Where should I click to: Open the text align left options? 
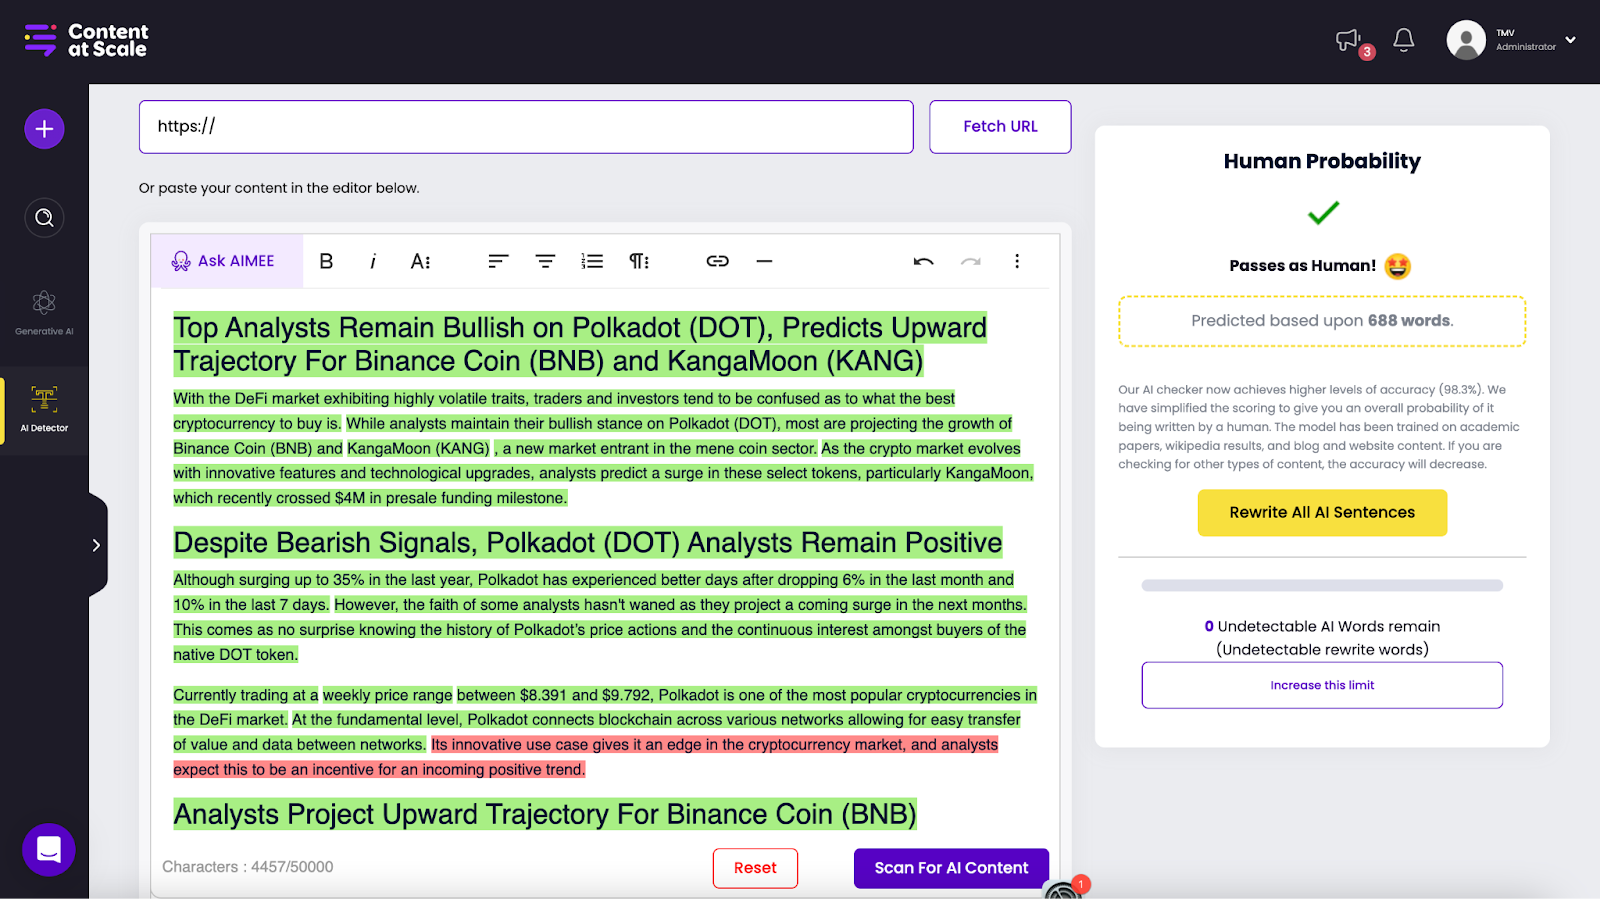click(498, 261)
